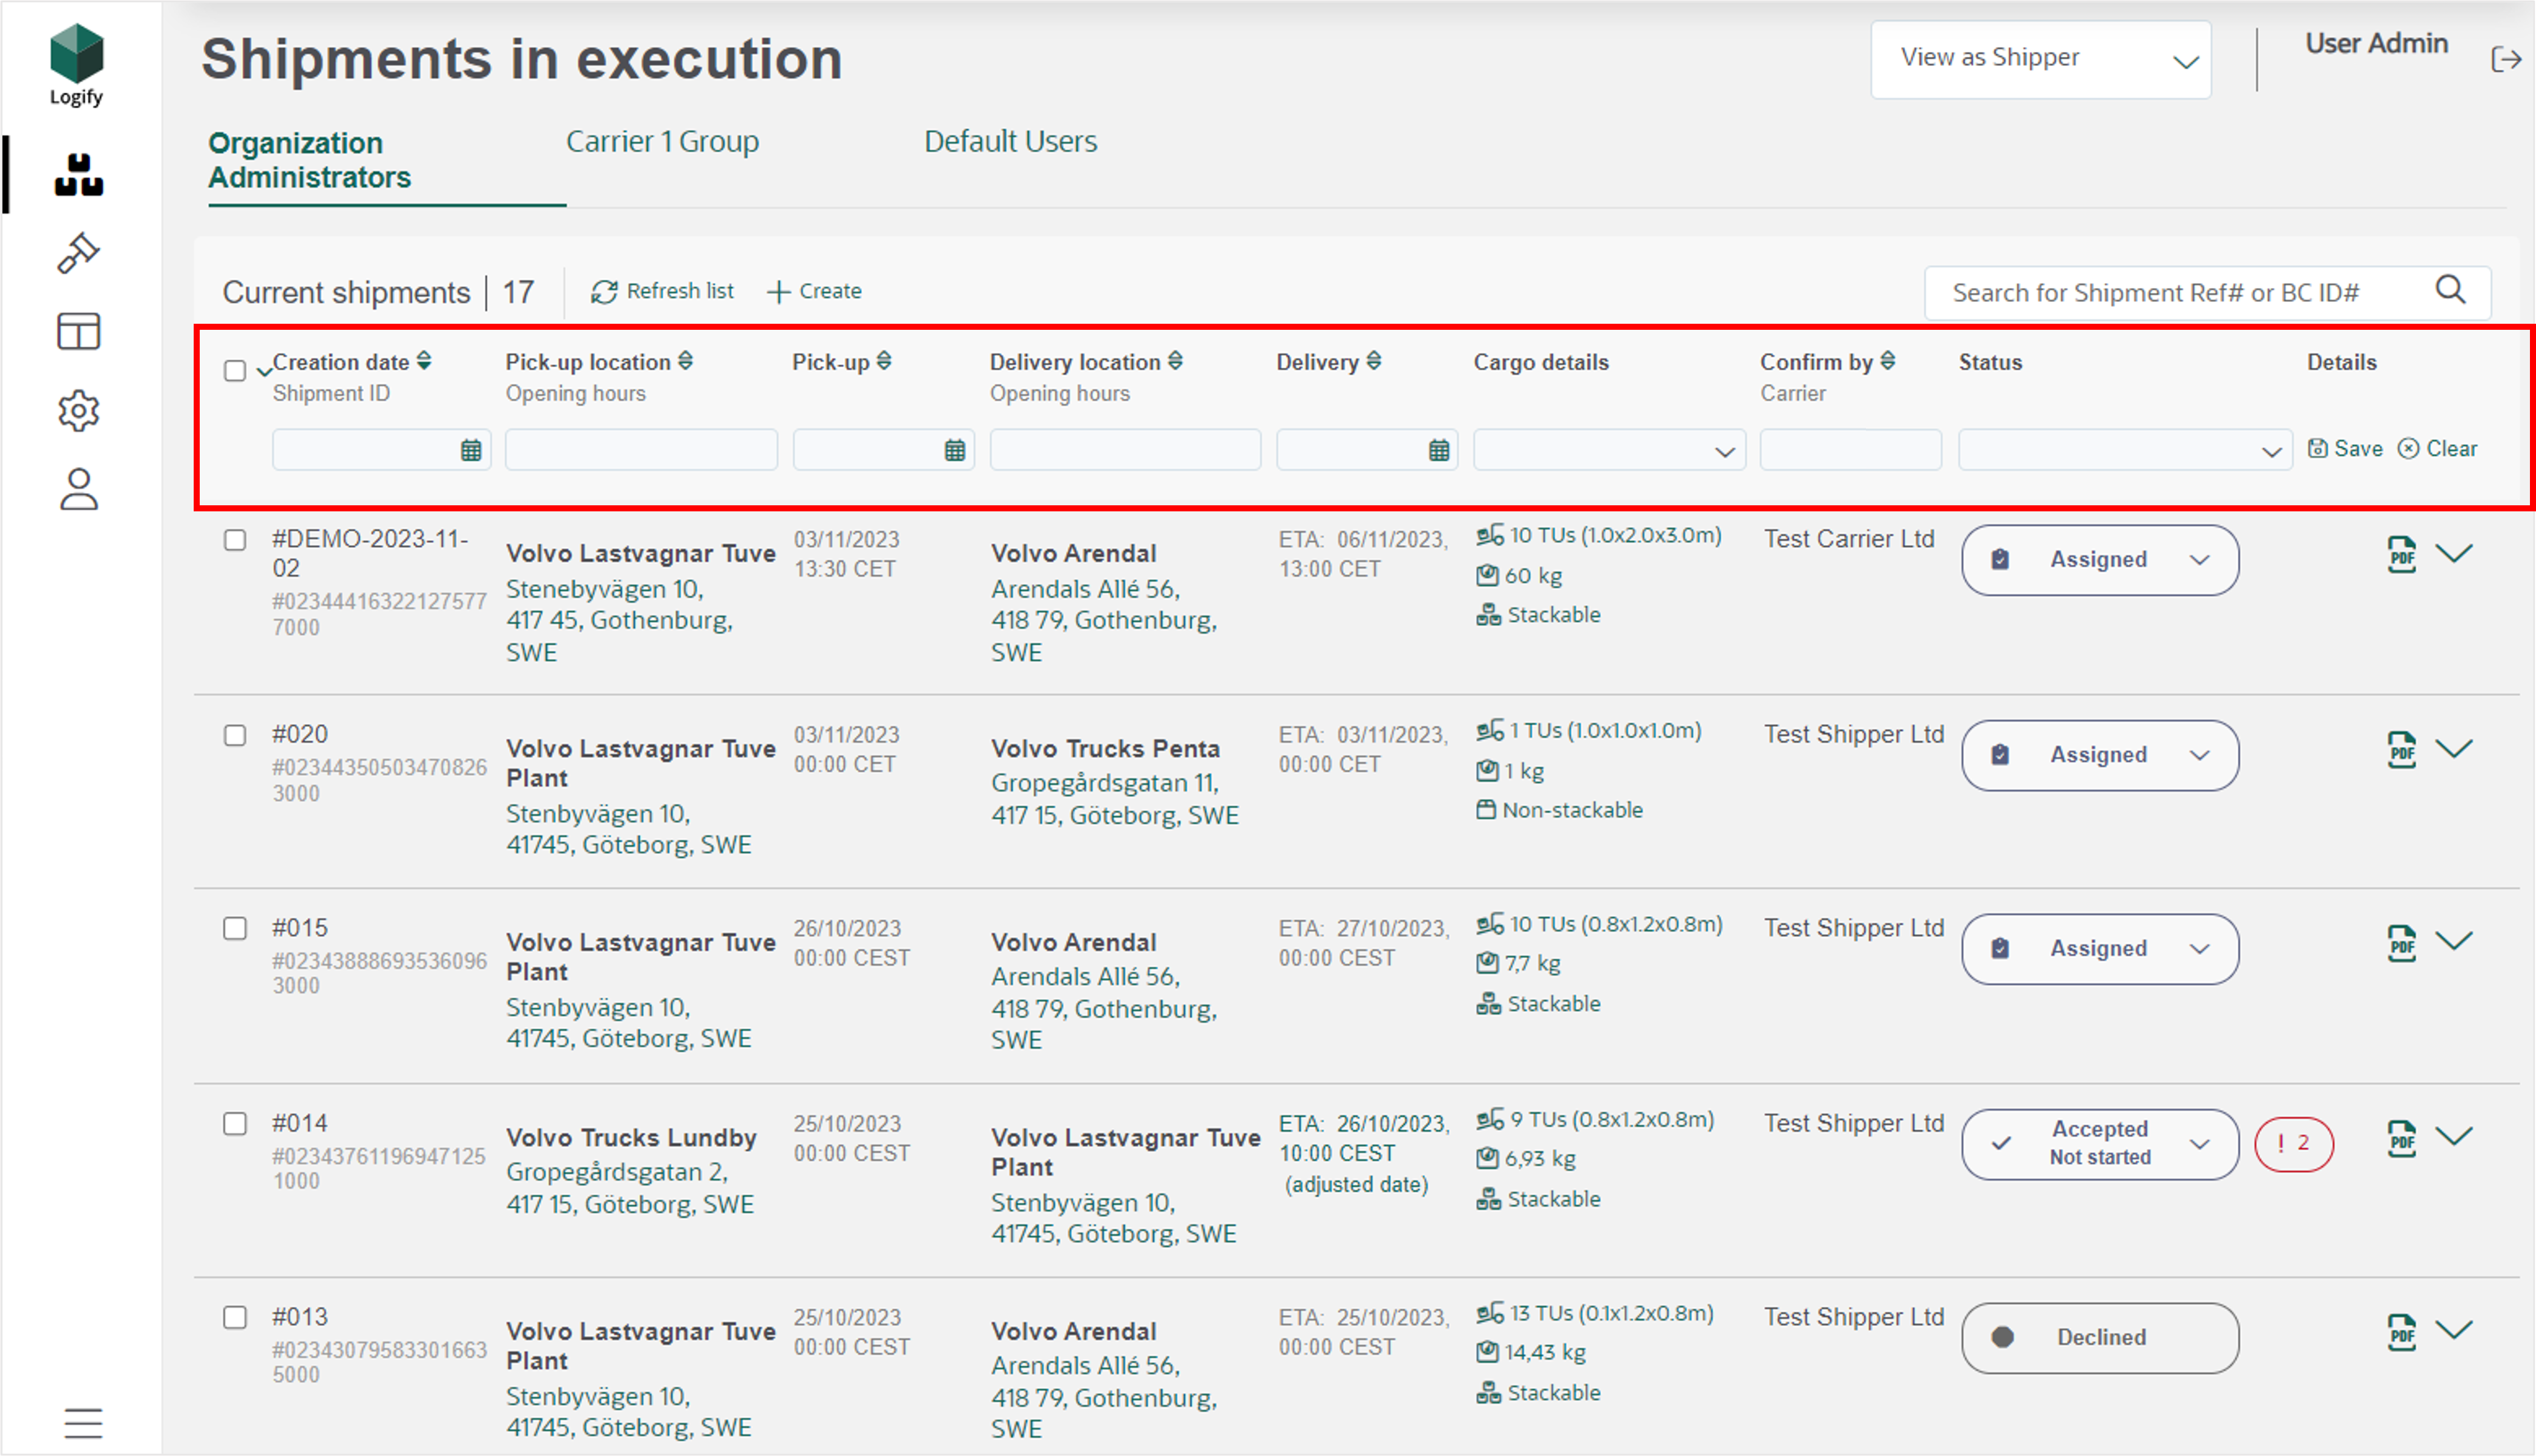Click Volvo Trucks Penta delivery location
Screen dimensions: 2536x1456
click(1105, 749)
